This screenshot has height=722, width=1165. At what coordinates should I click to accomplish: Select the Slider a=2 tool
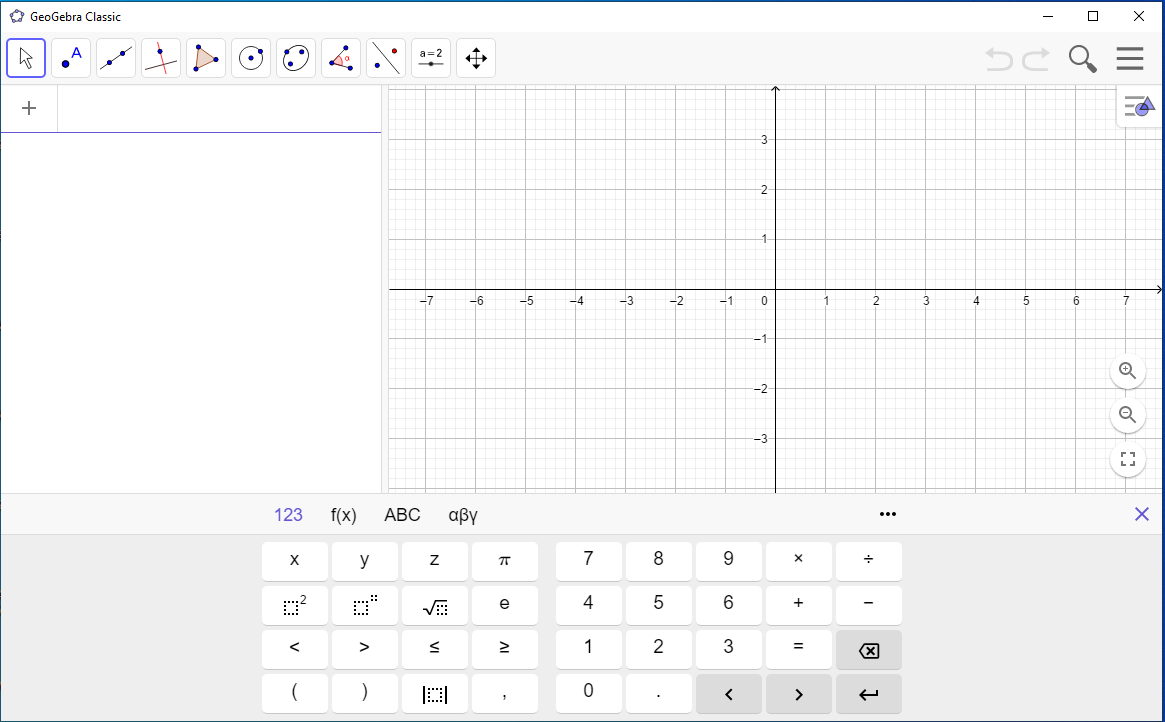pyautogui.click(x=431, y=58)
